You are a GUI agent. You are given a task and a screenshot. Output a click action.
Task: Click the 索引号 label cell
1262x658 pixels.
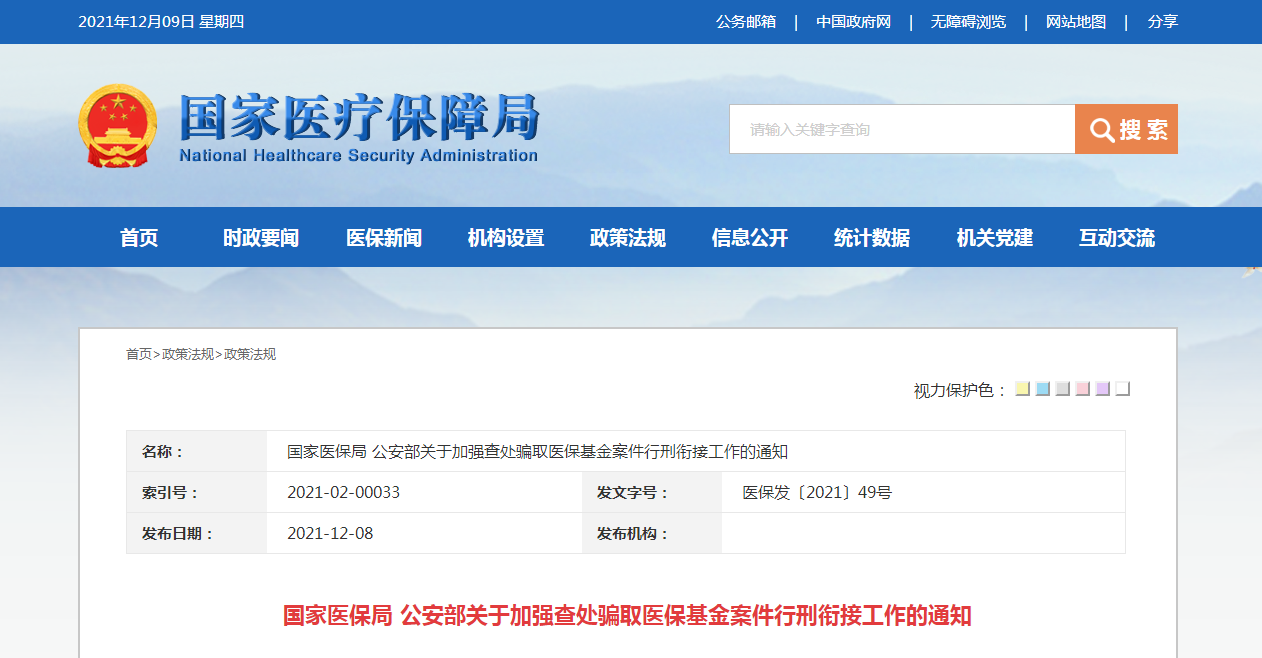(x=197, y=493)
